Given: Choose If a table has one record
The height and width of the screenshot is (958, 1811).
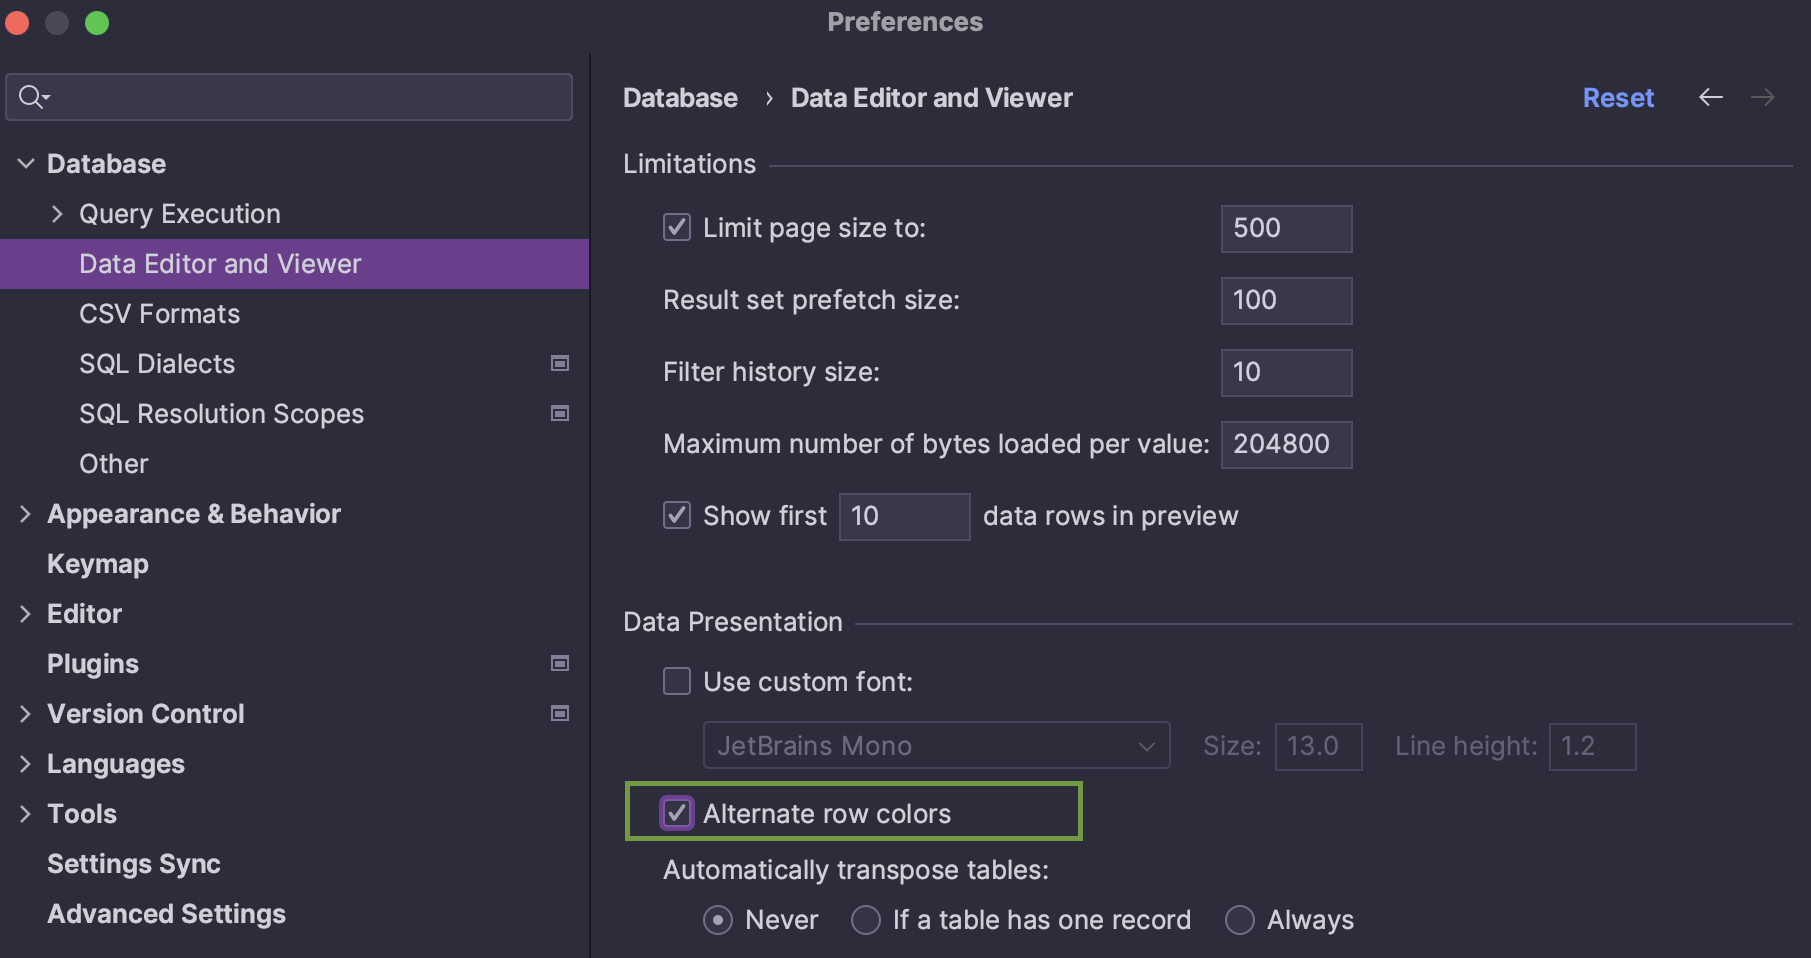Looking at the screenshot, I should [x=865, y=920].
